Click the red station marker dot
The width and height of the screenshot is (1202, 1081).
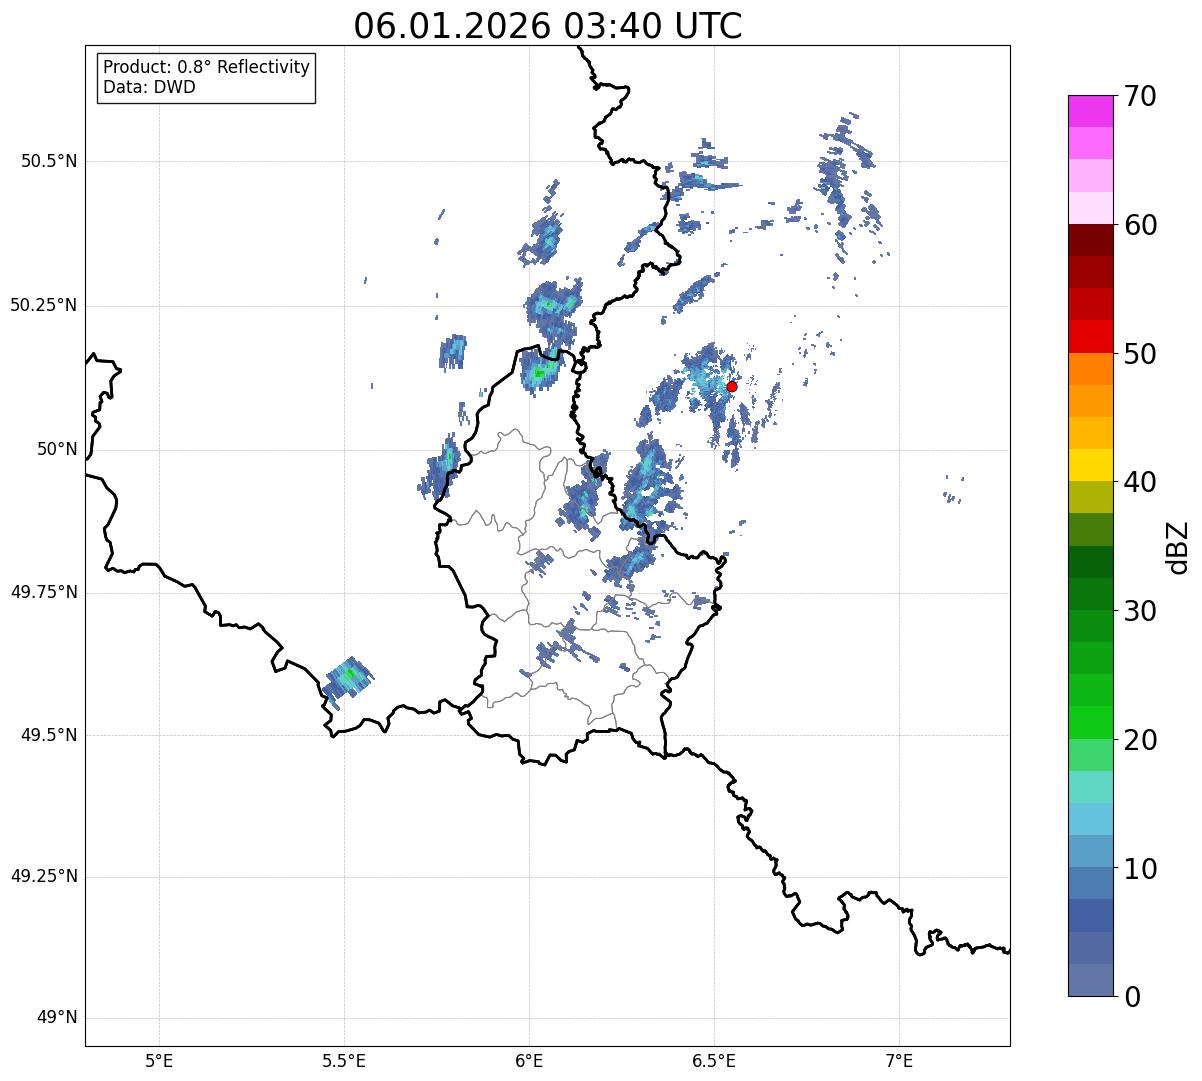732,386
